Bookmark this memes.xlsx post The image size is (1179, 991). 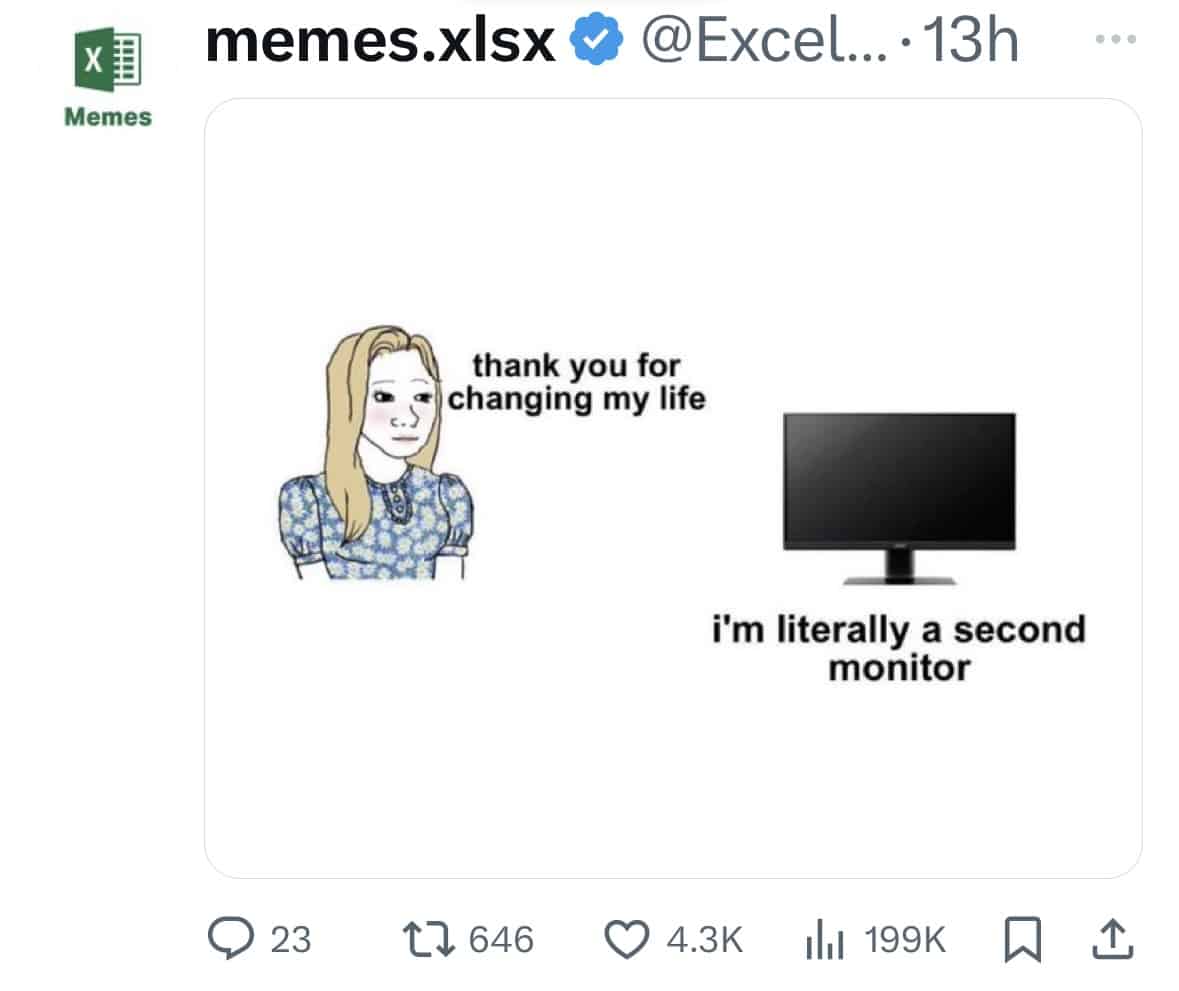pyautogui.click(x=1020, y=939)
